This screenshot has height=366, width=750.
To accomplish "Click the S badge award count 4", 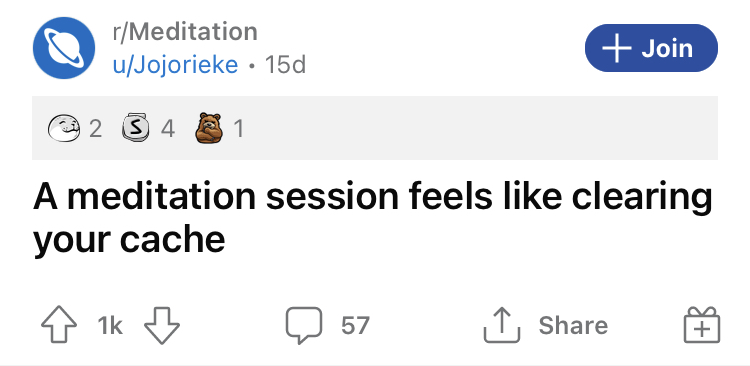I will (x=167, y=128).
